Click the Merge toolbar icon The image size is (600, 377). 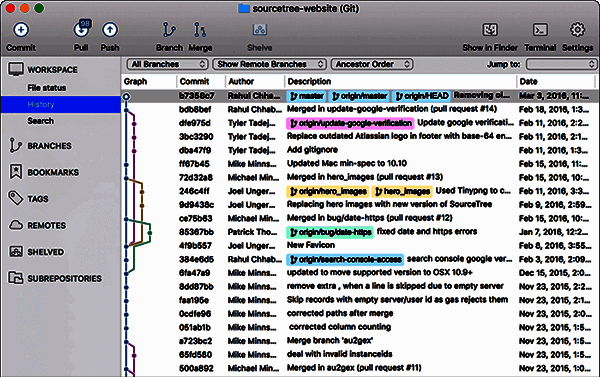(200, 30)
